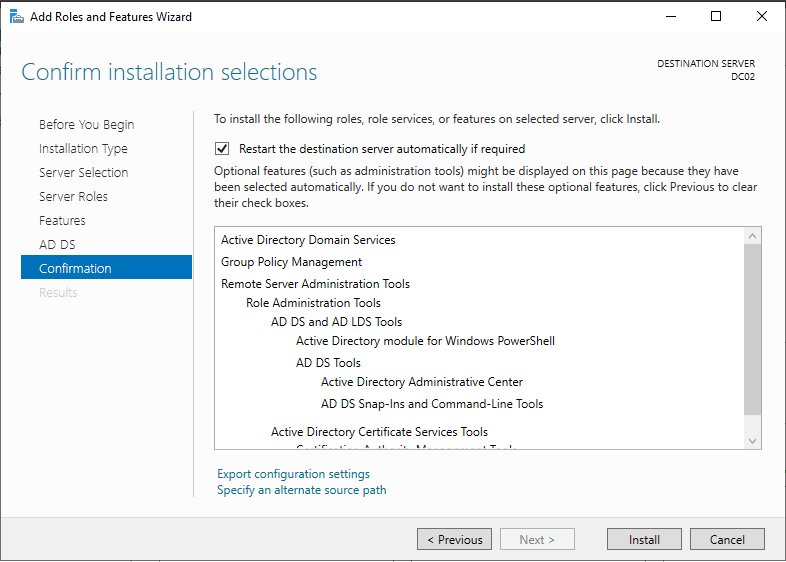Select Group Policy Management entry
Screen dimensions: 786x562
pos(291,262)
